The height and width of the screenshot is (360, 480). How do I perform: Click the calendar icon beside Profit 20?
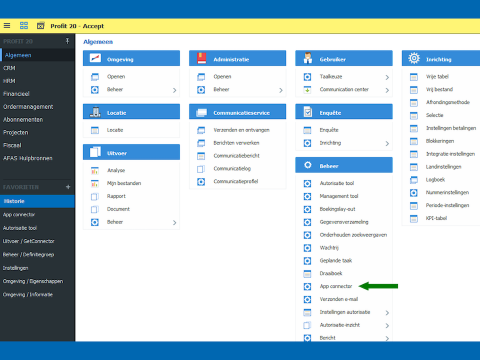coord(41,25)
